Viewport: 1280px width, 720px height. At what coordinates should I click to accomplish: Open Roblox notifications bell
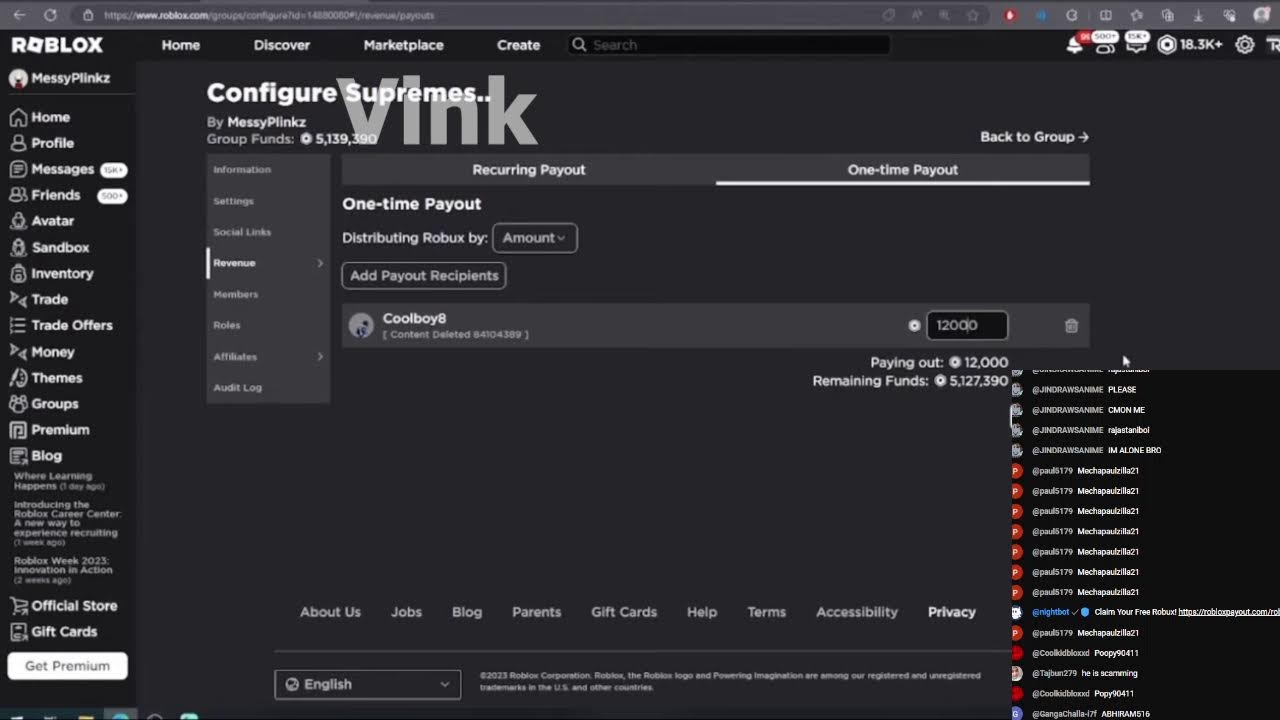click(x=1075, y=45)
